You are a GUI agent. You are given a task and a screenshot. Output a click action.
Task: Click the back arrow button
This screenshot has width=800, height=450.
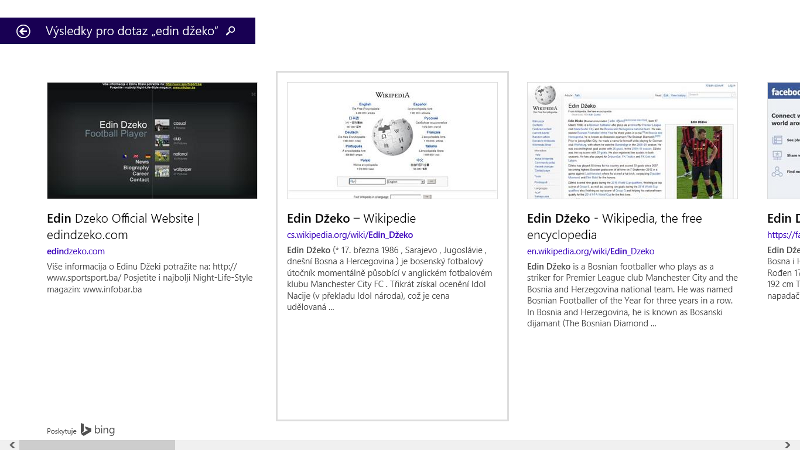pos(23,31)
